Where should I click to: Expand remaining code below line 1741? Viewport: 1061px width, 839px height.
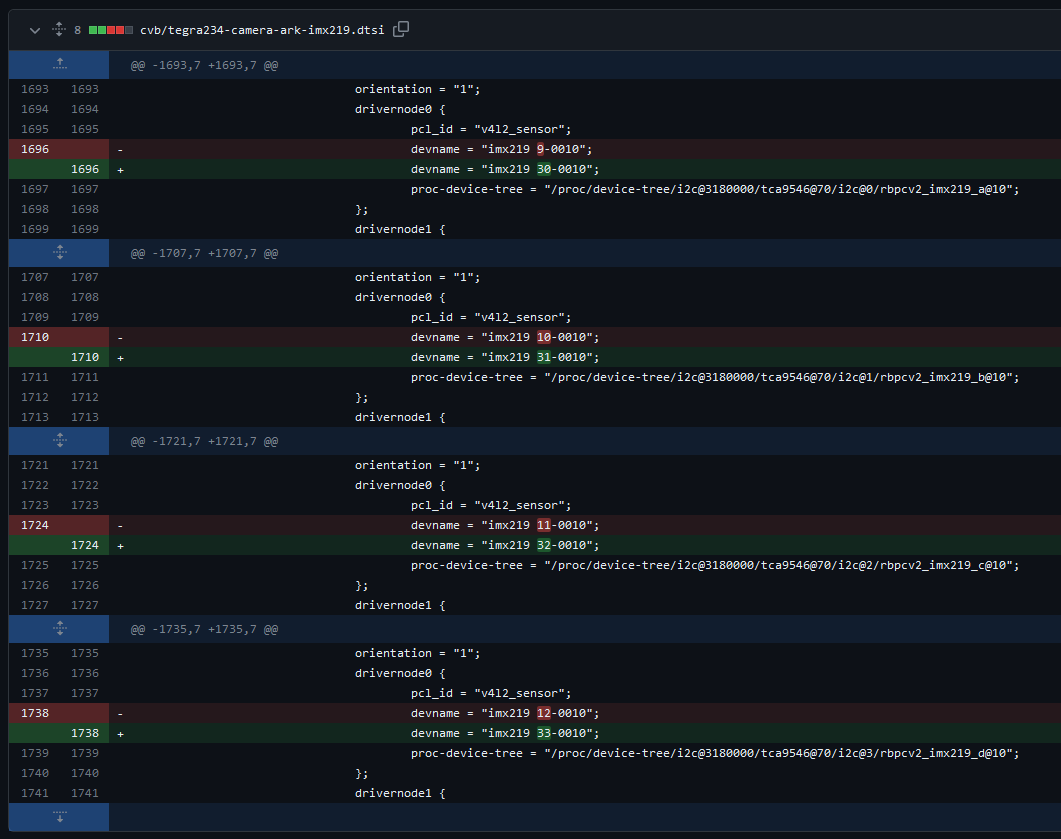pyautogui.click(x=58, y=817)
